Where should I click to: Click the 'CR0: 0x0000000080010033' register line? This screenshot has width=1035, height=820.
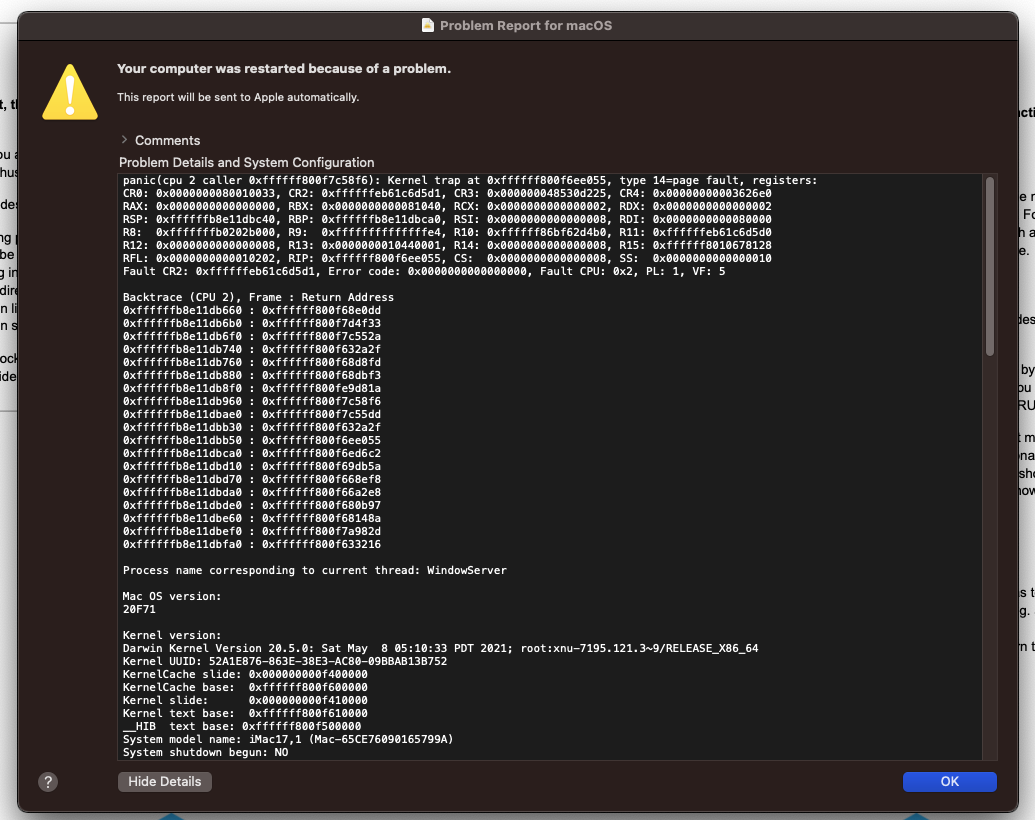pyautogui.click(x=447, y=193)
